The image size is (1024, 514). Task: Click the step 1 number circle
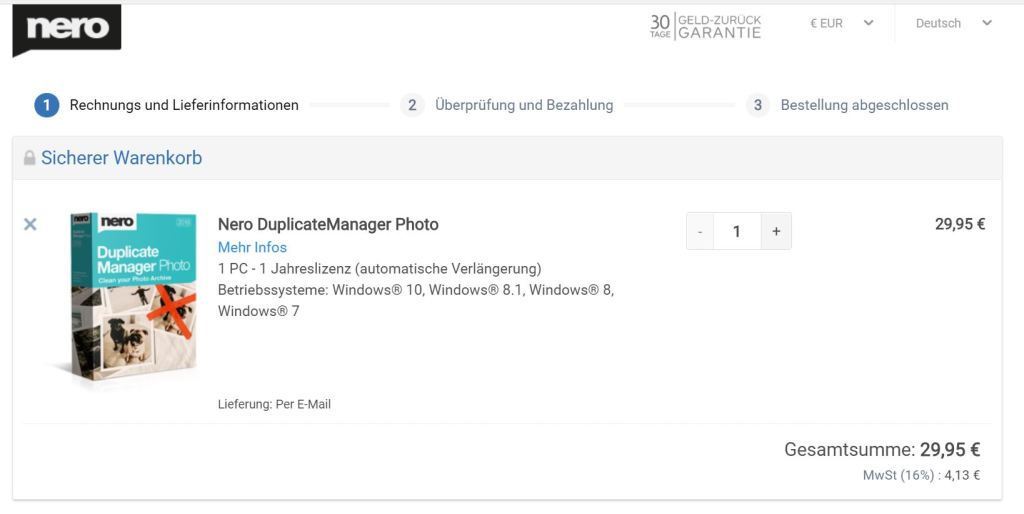click(x=46, y=105)
